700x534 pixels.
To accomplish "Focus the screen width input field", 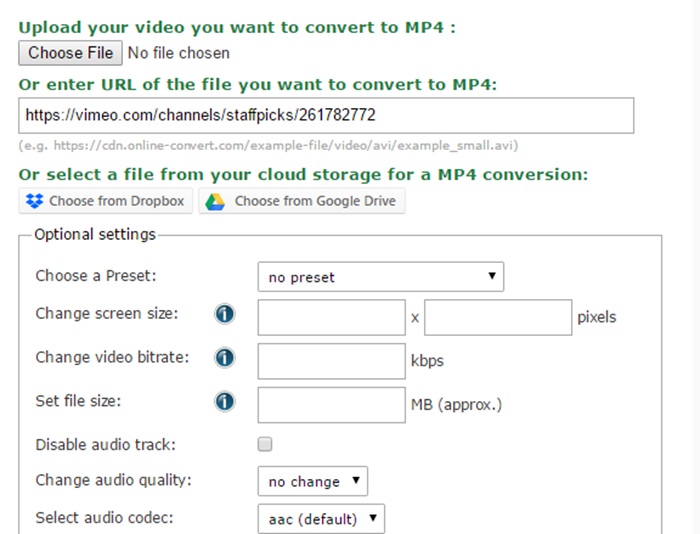I will click(332, 317).
